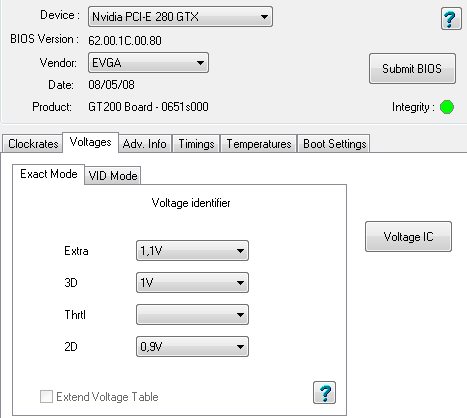Viewport: 467px width, 418px height.
Task: Open the 2D voltage dropdown 0,9V
Action: click(x=192, y=347)
